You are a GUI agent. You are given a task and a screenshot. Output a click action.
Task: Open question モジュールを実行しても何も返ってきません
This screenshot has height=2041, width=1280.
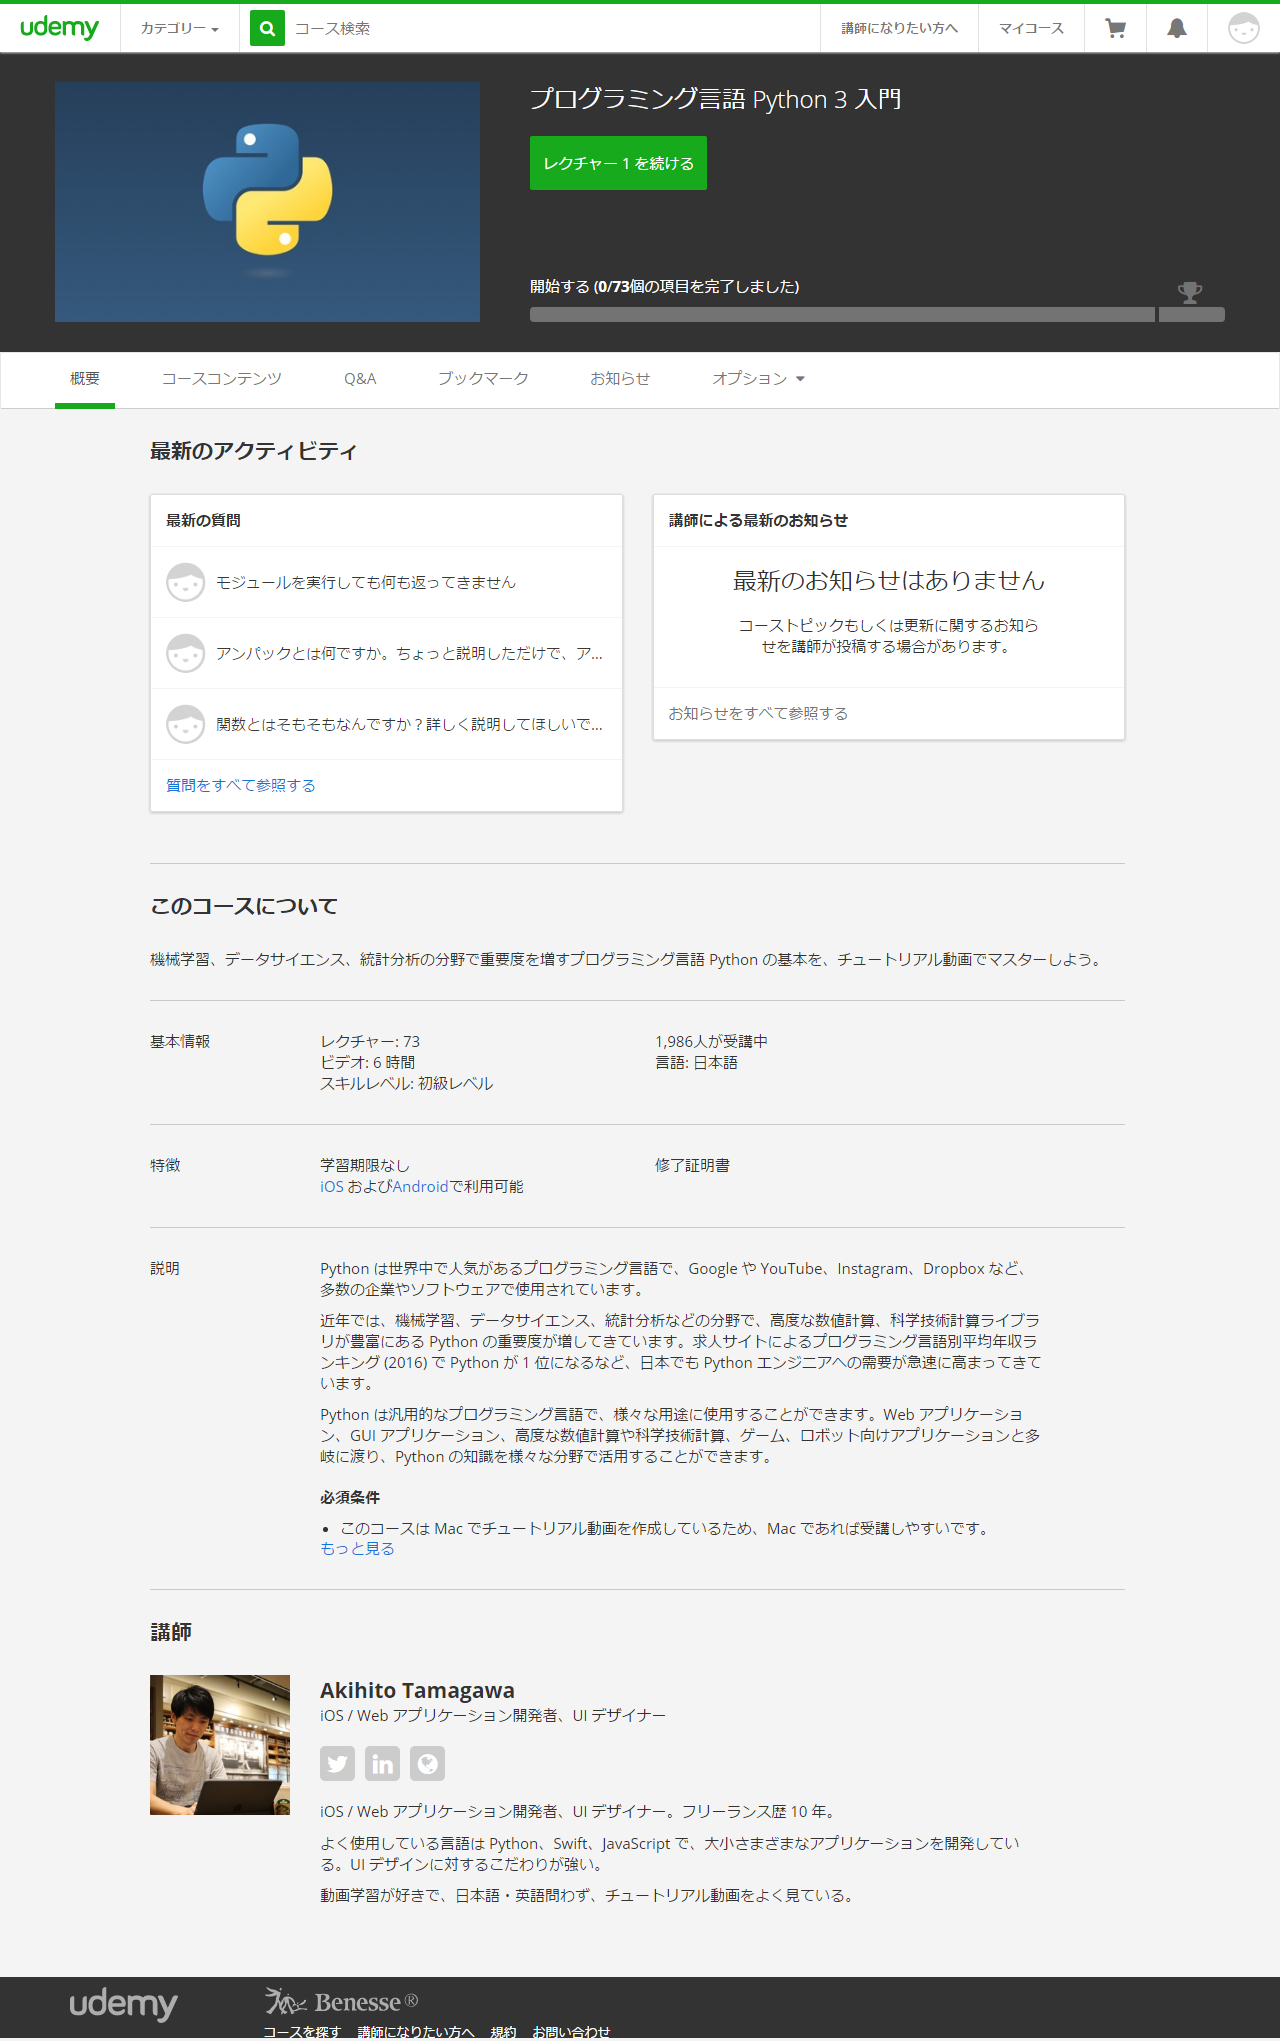366,582
